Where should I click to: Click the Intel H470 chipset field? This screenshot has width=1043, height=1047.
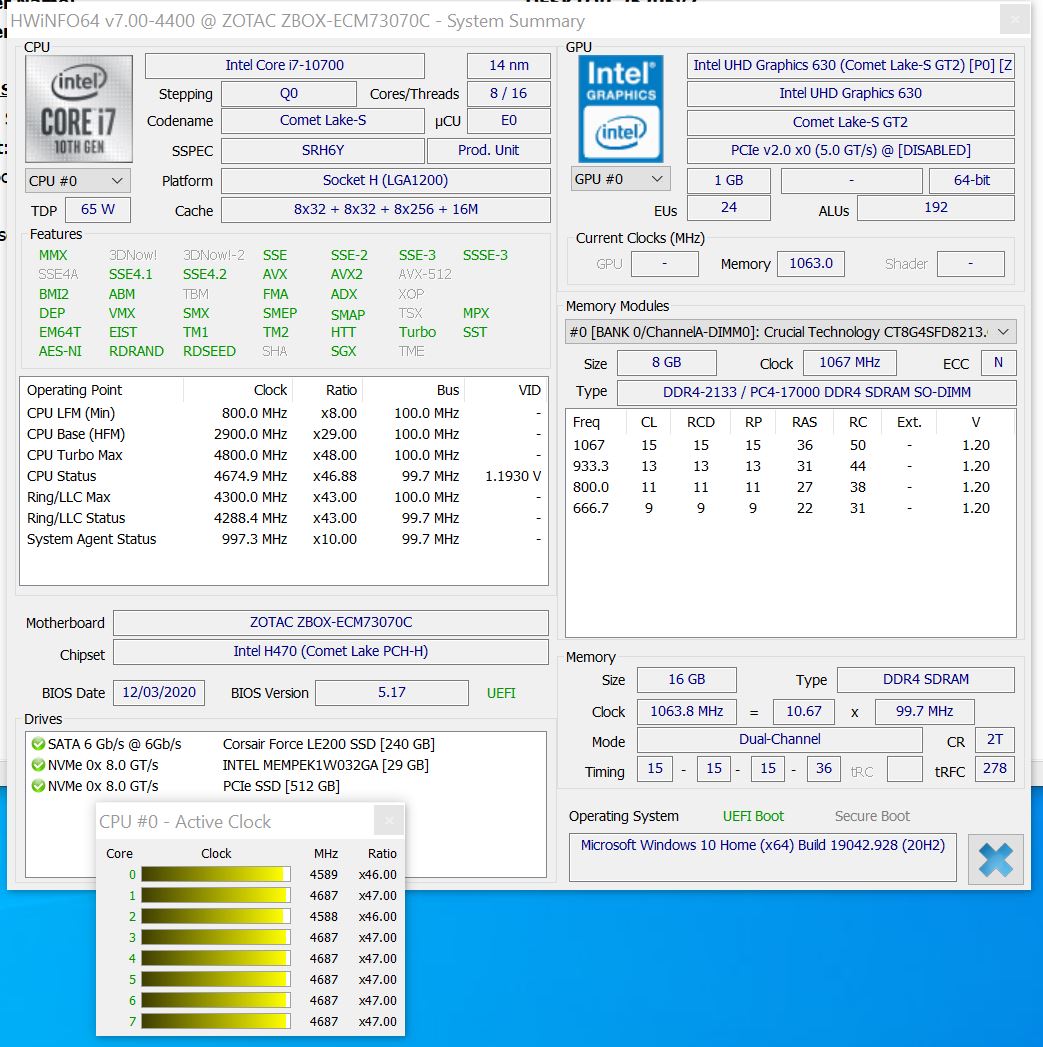[331, 652]
